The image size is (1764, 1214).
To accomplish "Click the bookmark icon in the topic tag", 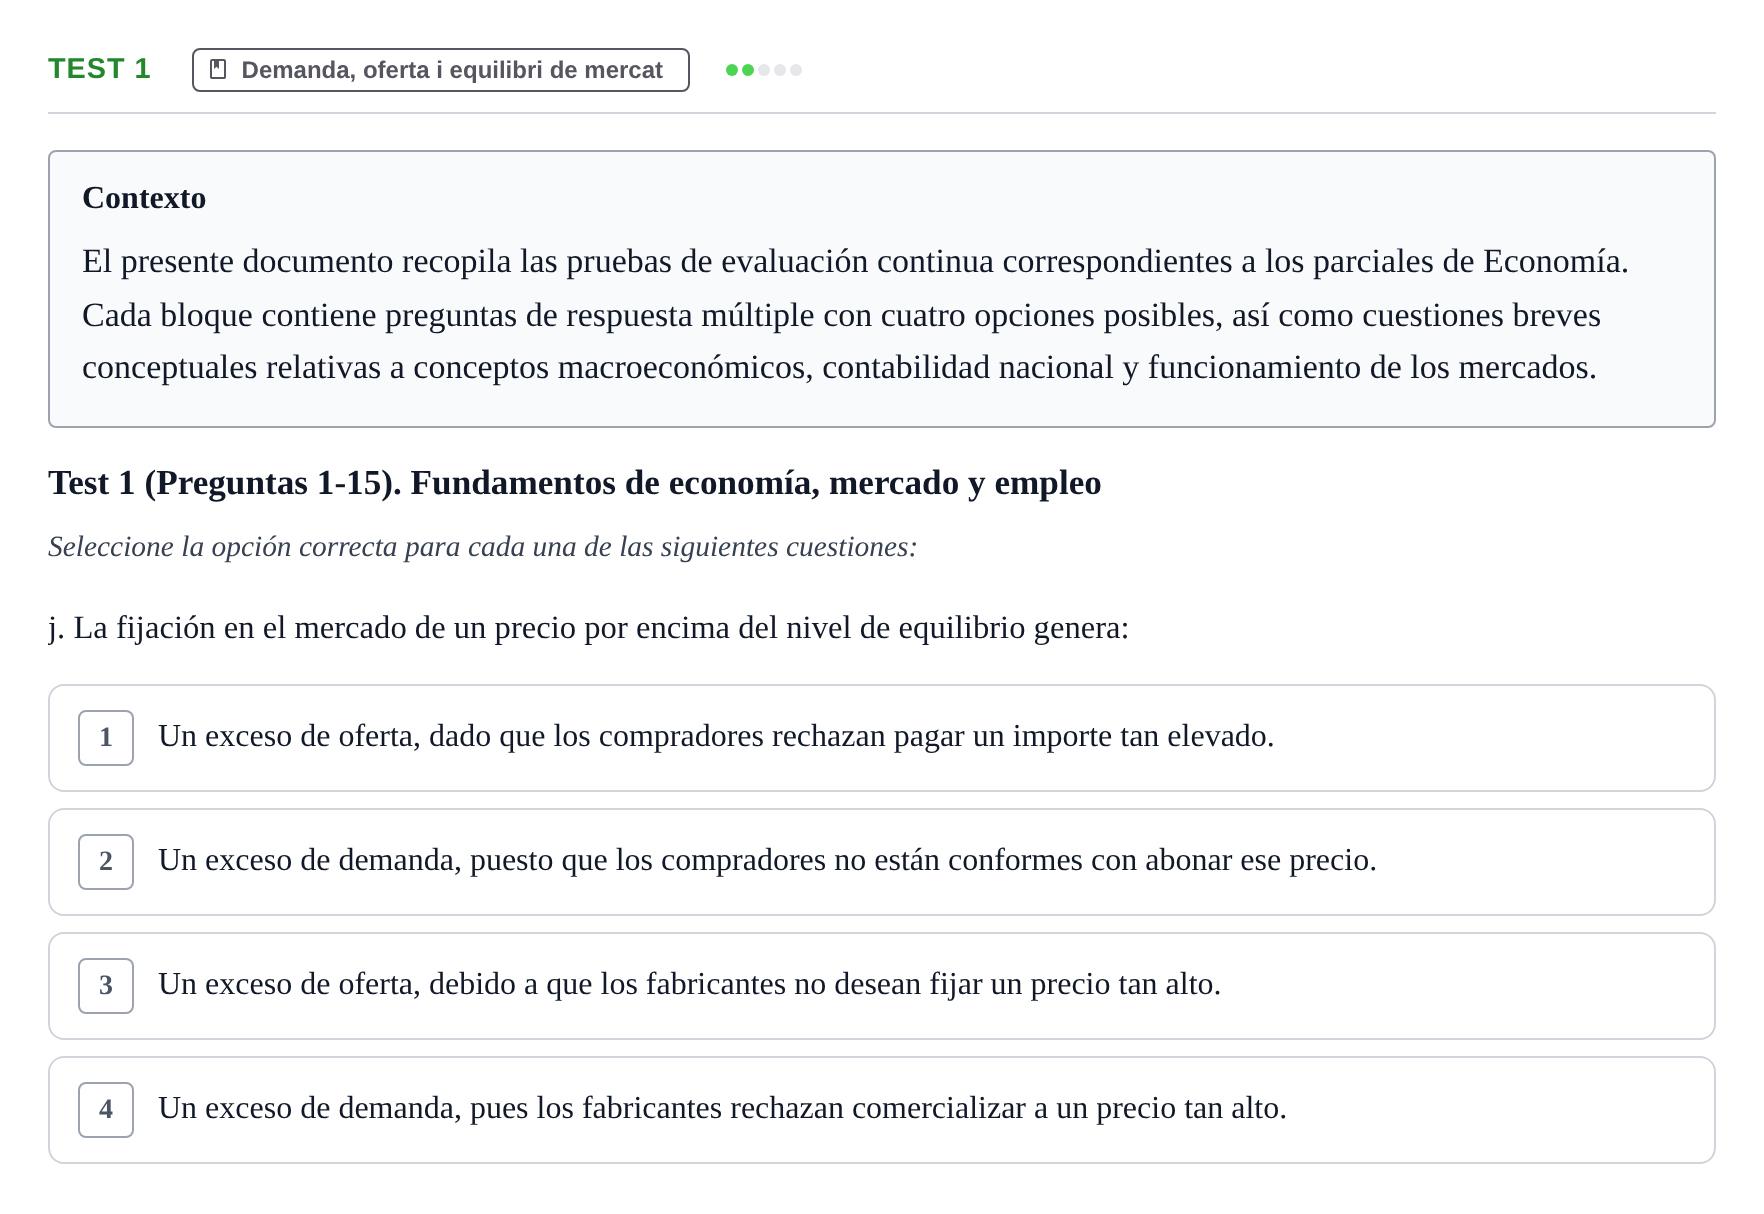I will click(218, 70).
